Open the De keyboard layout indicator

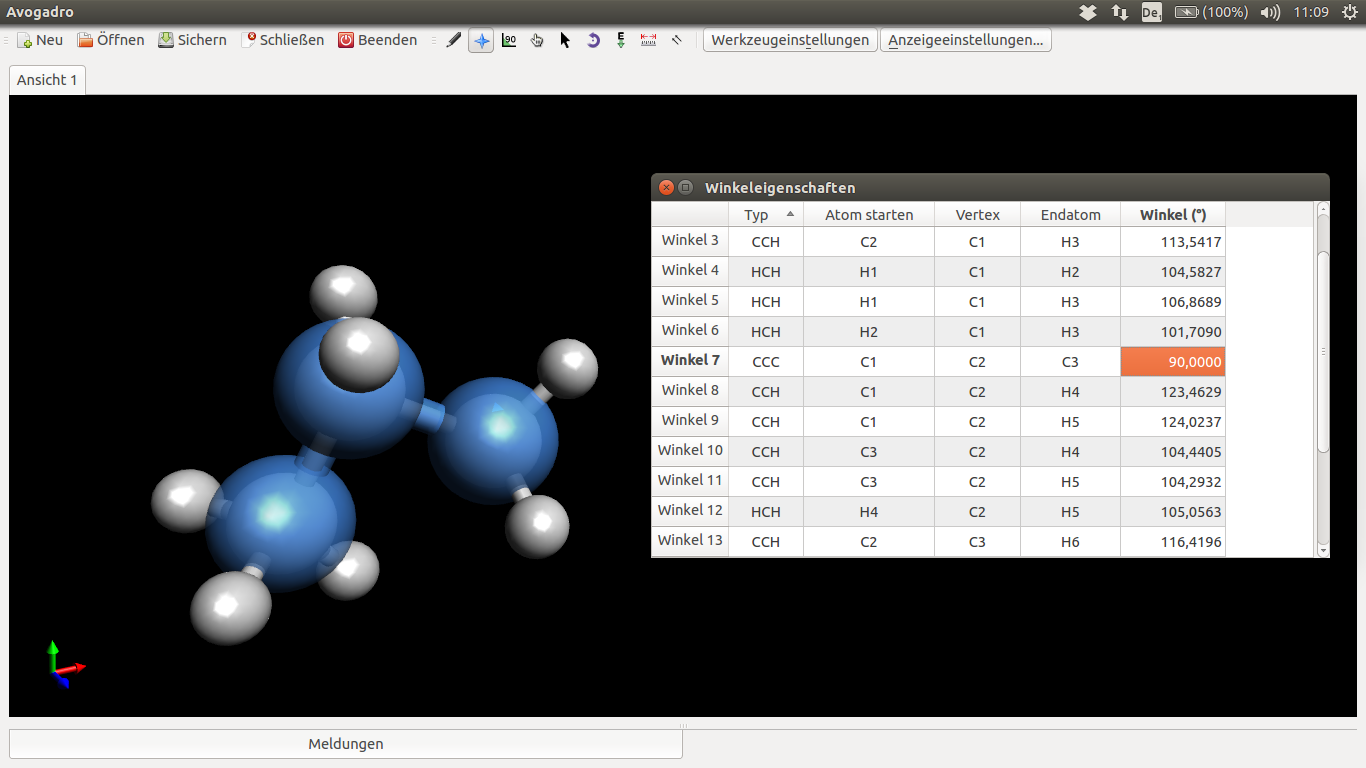point(1152,12)
